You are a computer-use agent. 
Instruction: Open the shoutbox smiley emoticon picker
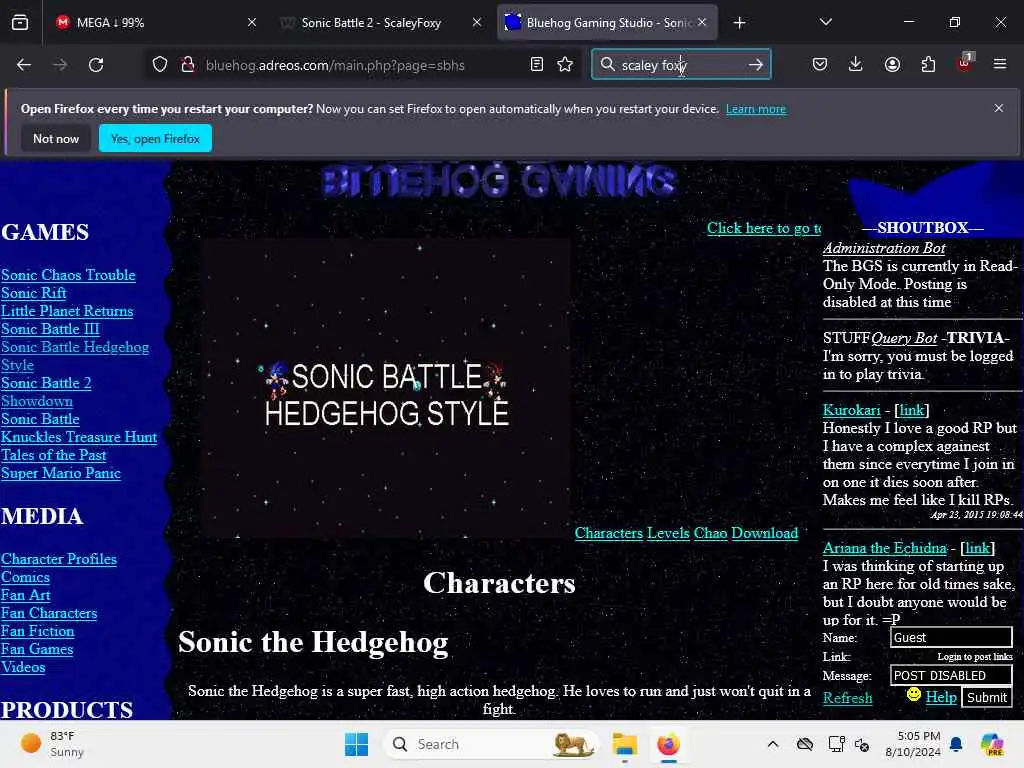point(914,695)
